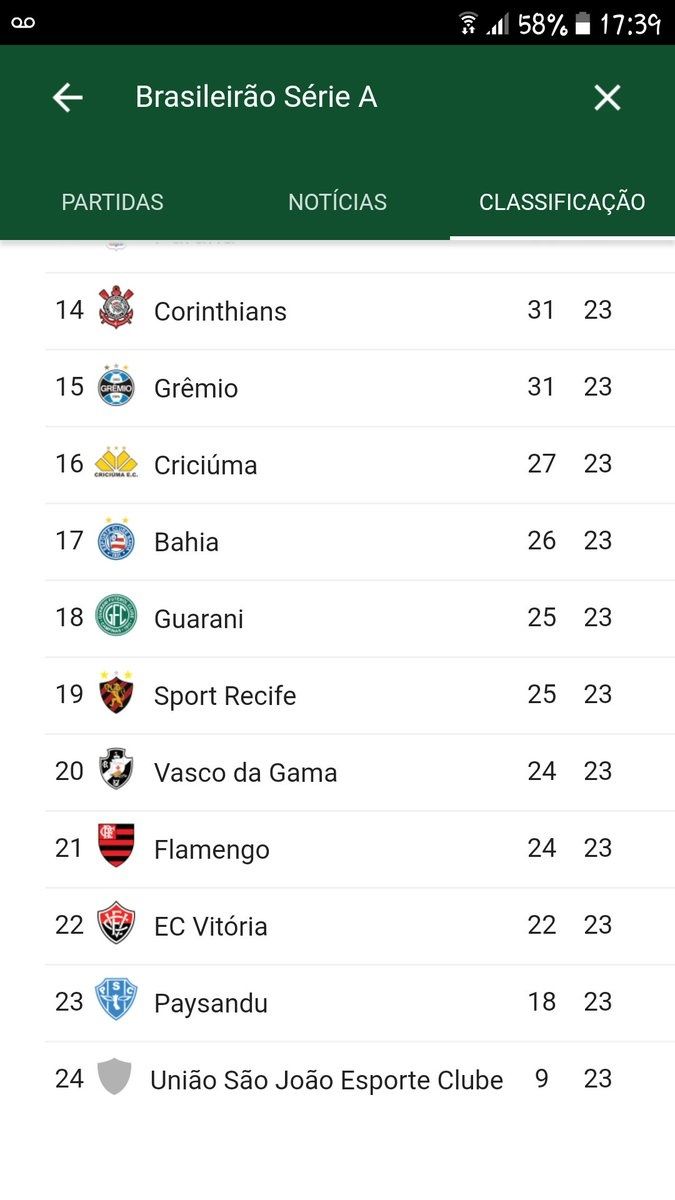675x1200 pixels.
Task: Tap Corinthians points value 31
Action: click(541, 310)
